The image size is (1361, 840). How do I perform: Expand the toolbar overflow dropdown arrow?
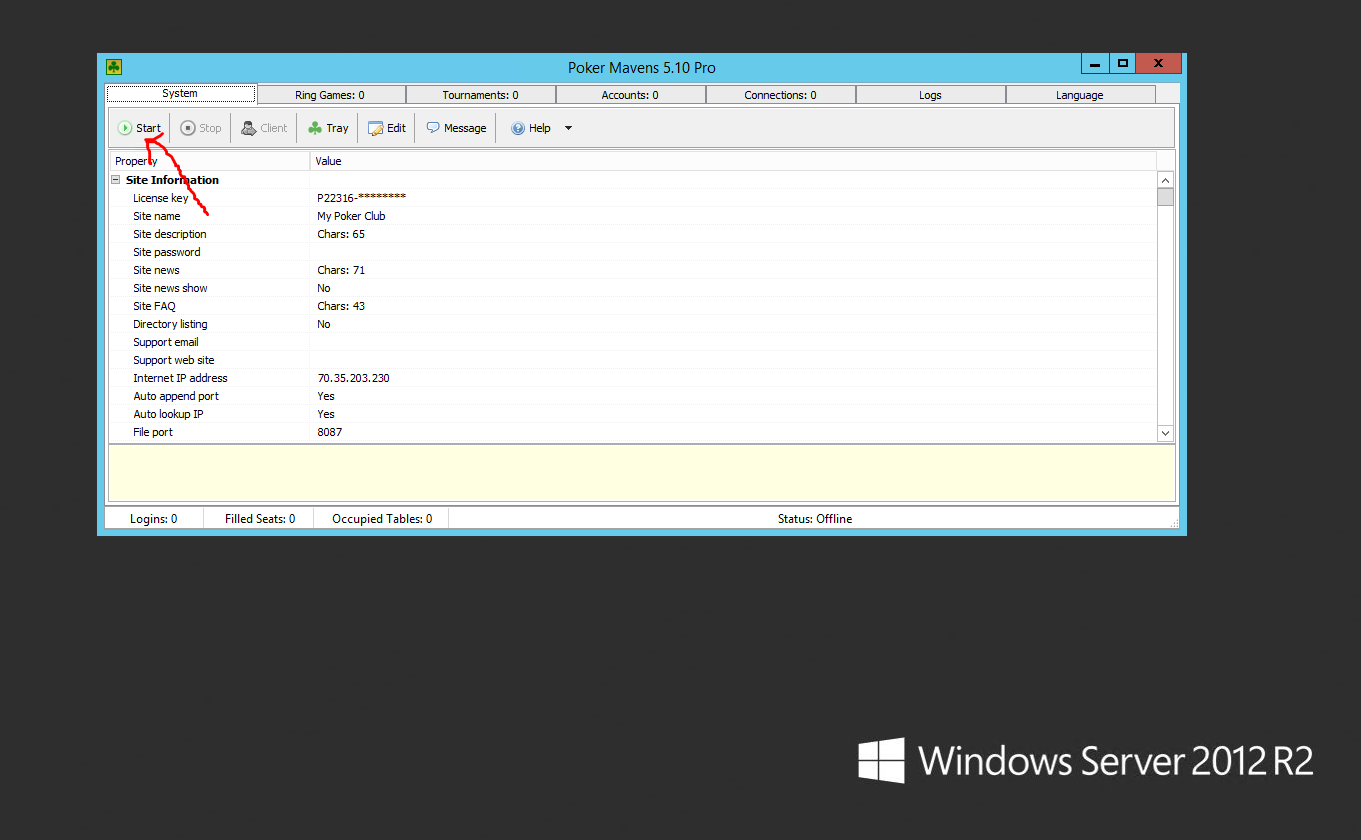click(568, 128)
